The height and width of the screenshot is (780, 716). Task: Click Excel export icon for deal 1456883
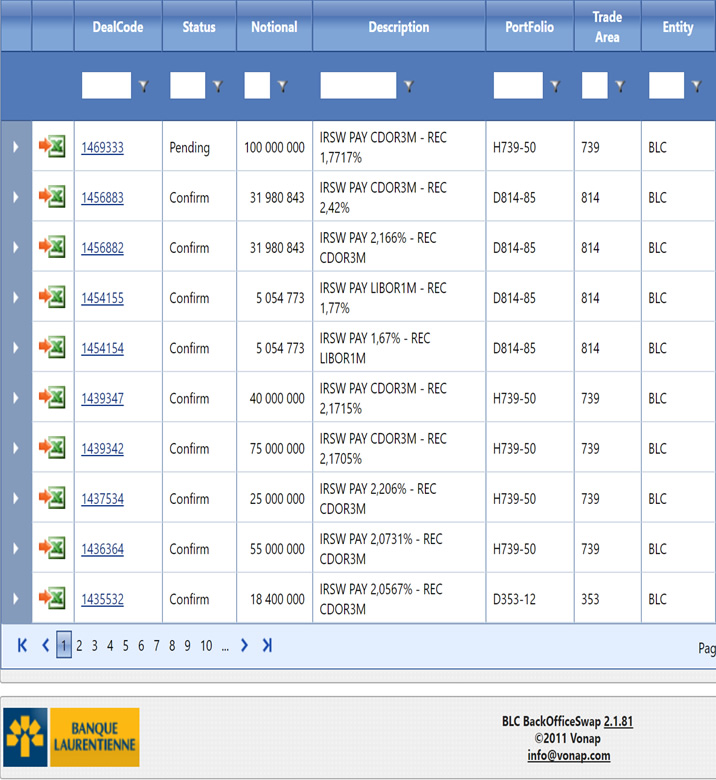[52, 197]
